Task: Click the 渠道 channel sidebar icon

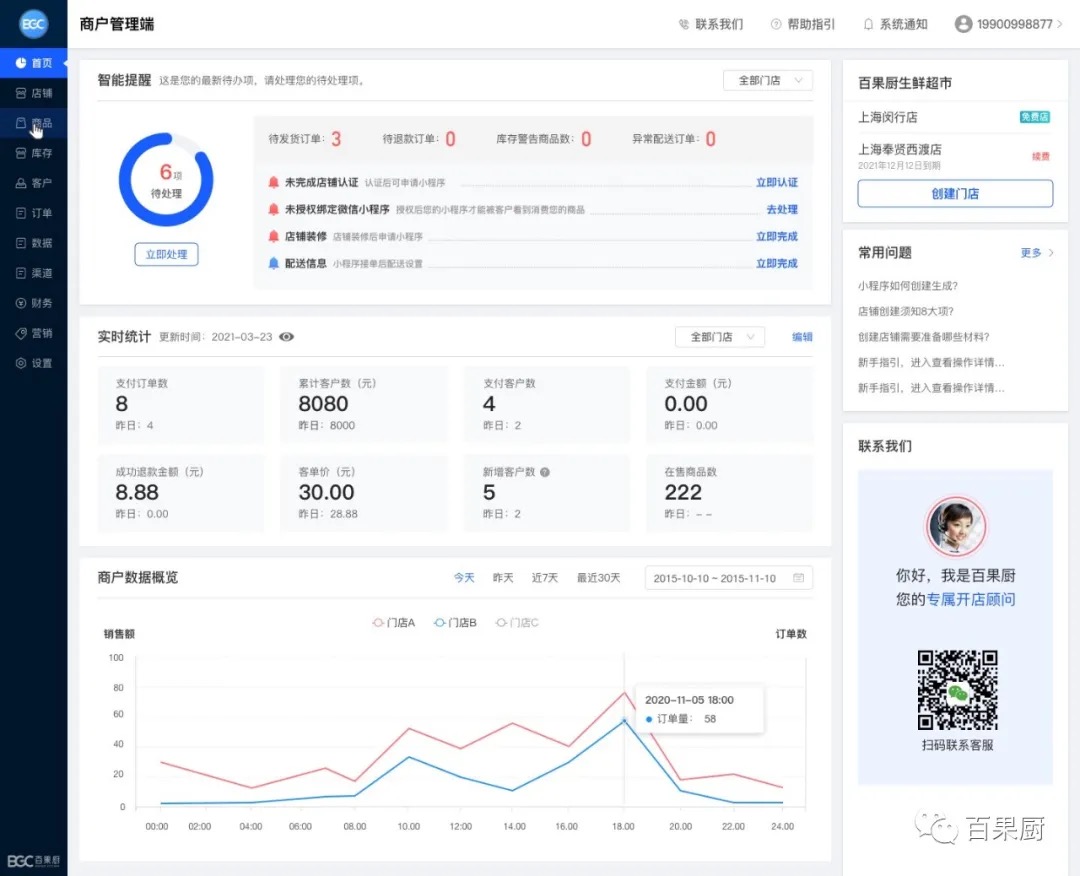Action: (21, 273)
